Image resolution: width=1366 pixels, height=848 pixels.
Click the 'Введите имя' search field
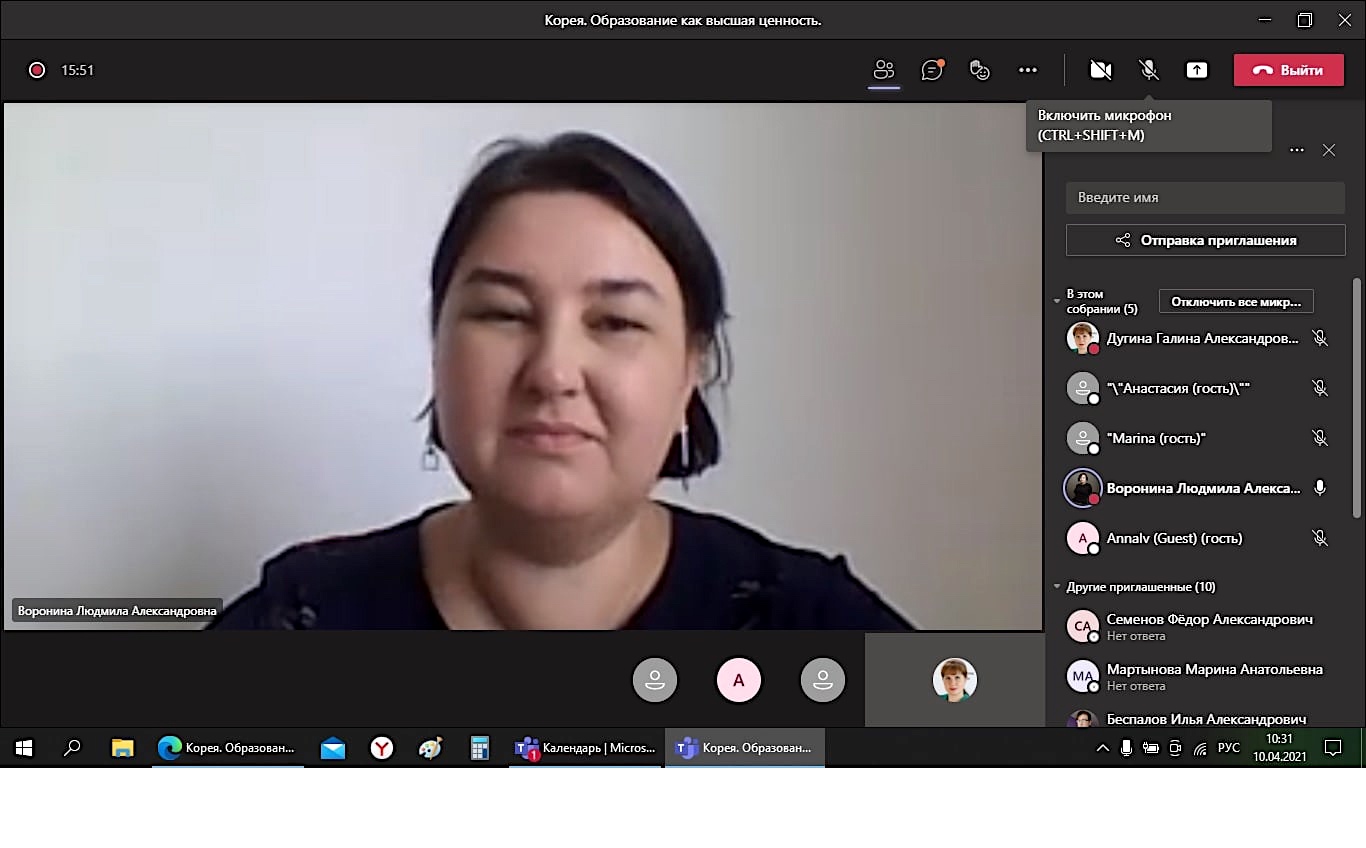(1205, 198)
